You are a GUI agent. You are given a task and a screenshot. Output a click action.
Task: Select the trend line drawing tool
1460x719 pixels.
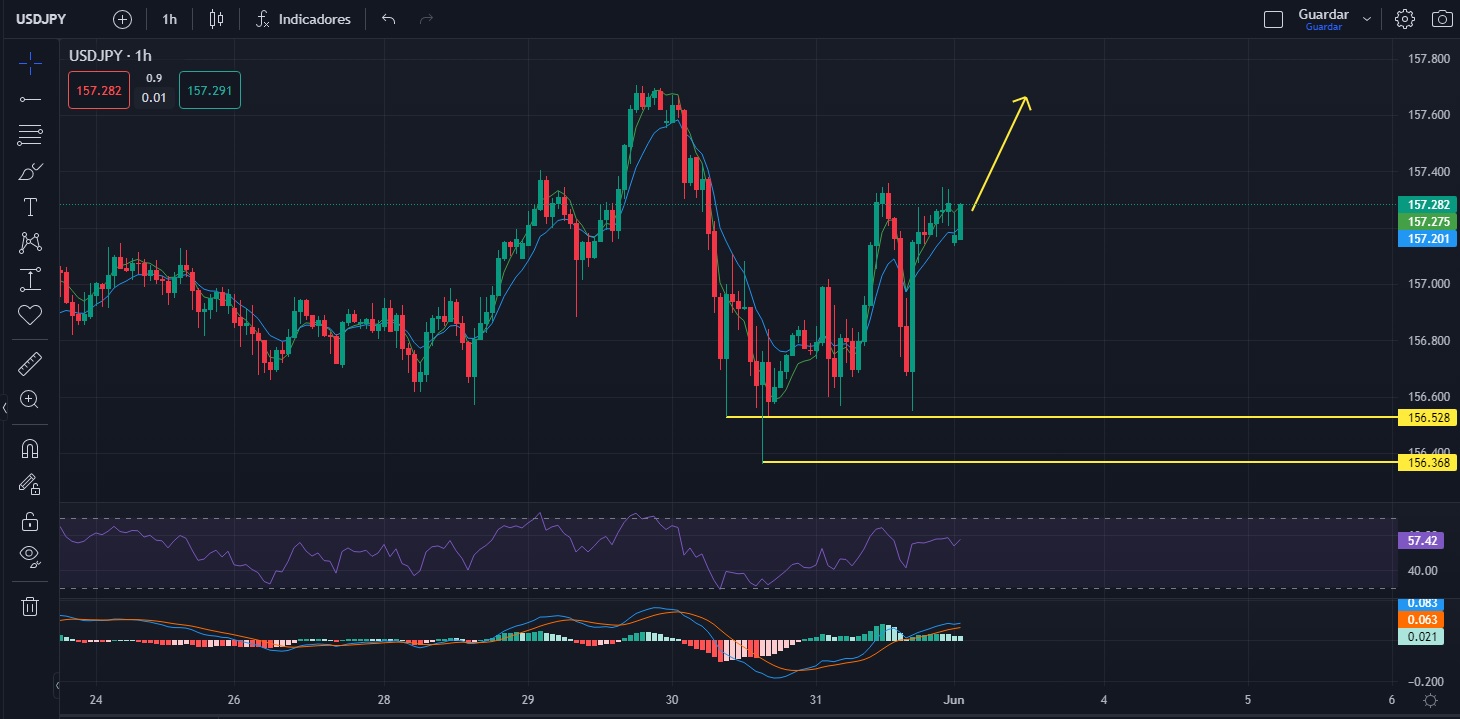pos(30,99)
